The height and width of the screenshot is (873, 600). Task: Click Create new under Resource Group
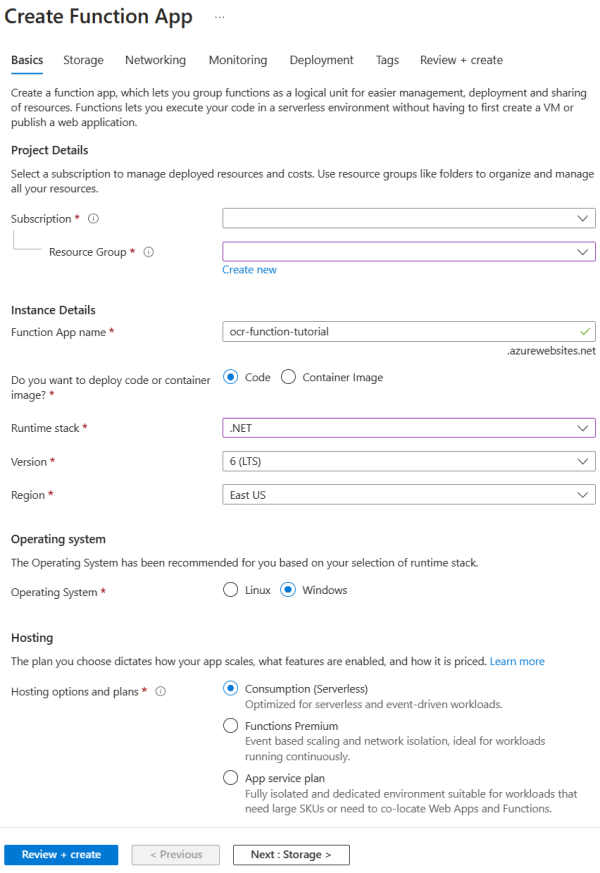pos(249,269)
